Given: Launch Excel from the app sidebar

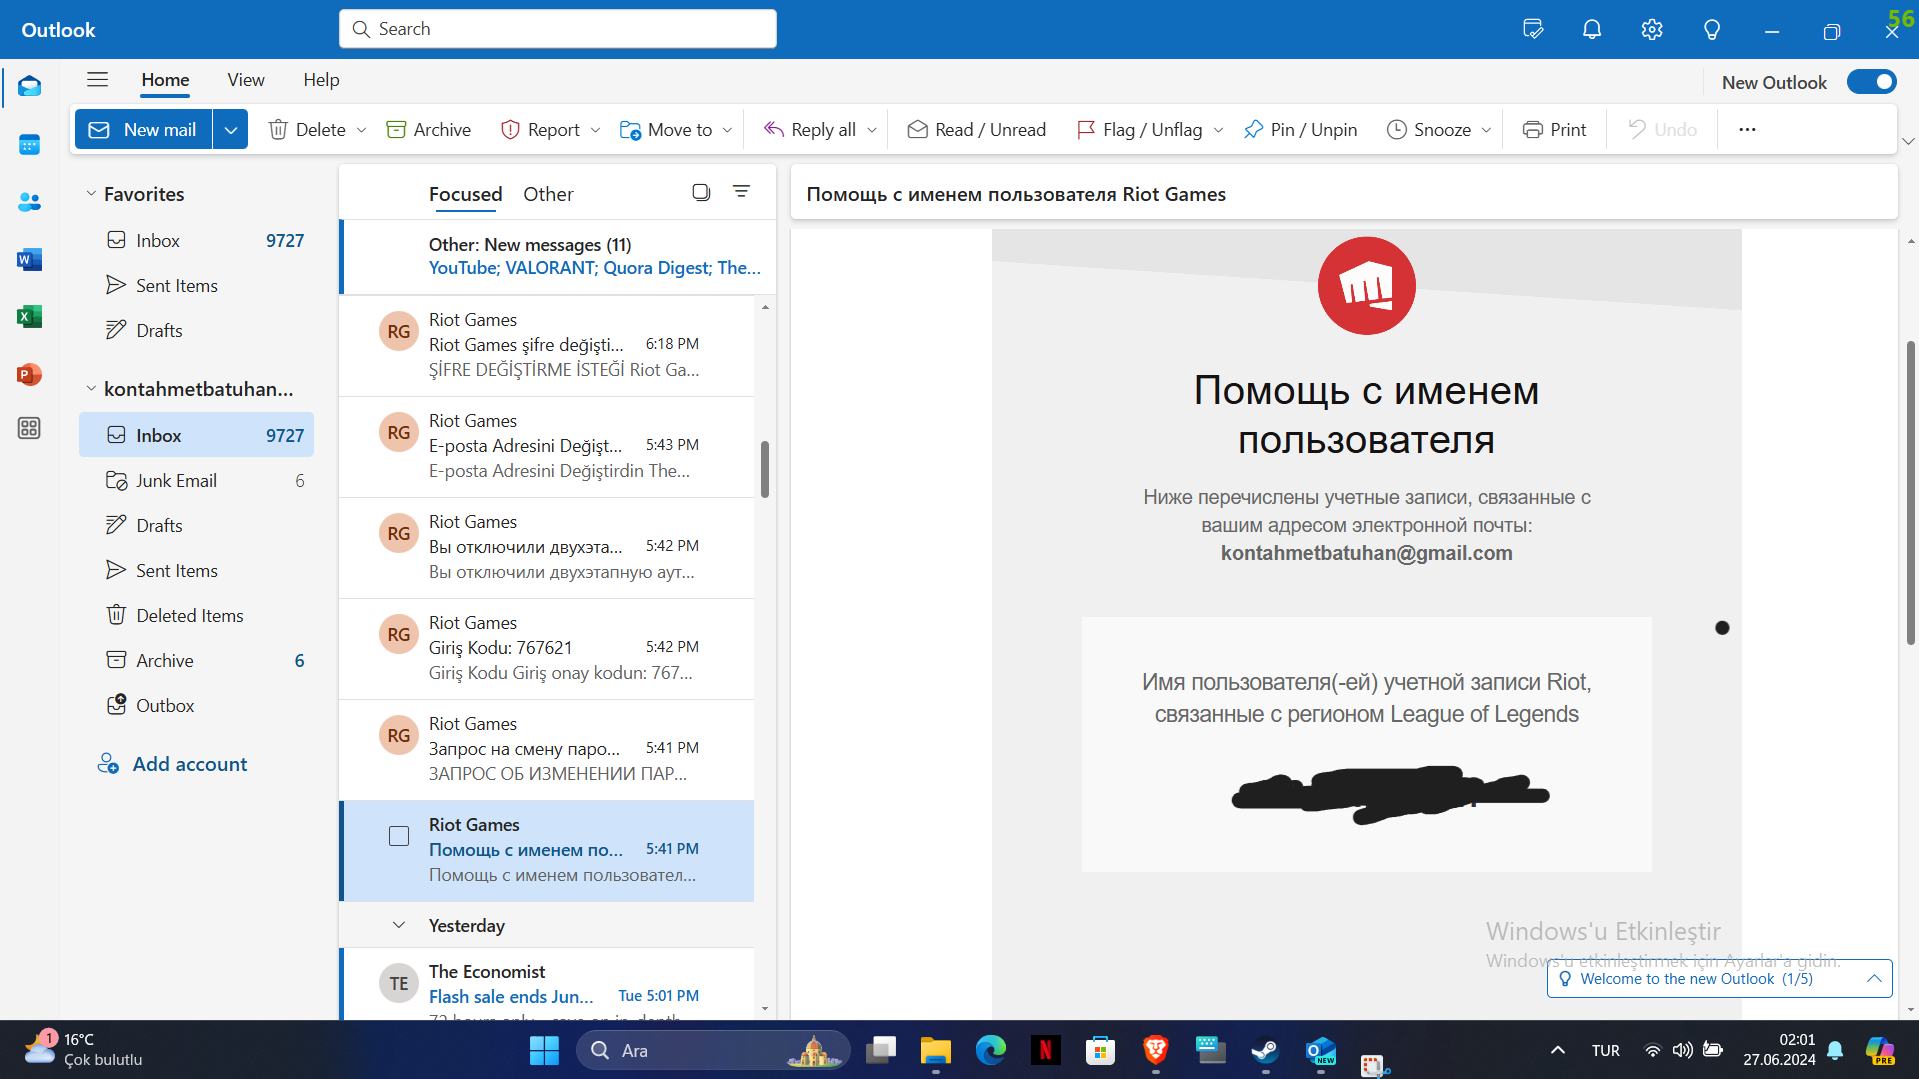Looking at the screenshot, I should click(x=29, y=317).
